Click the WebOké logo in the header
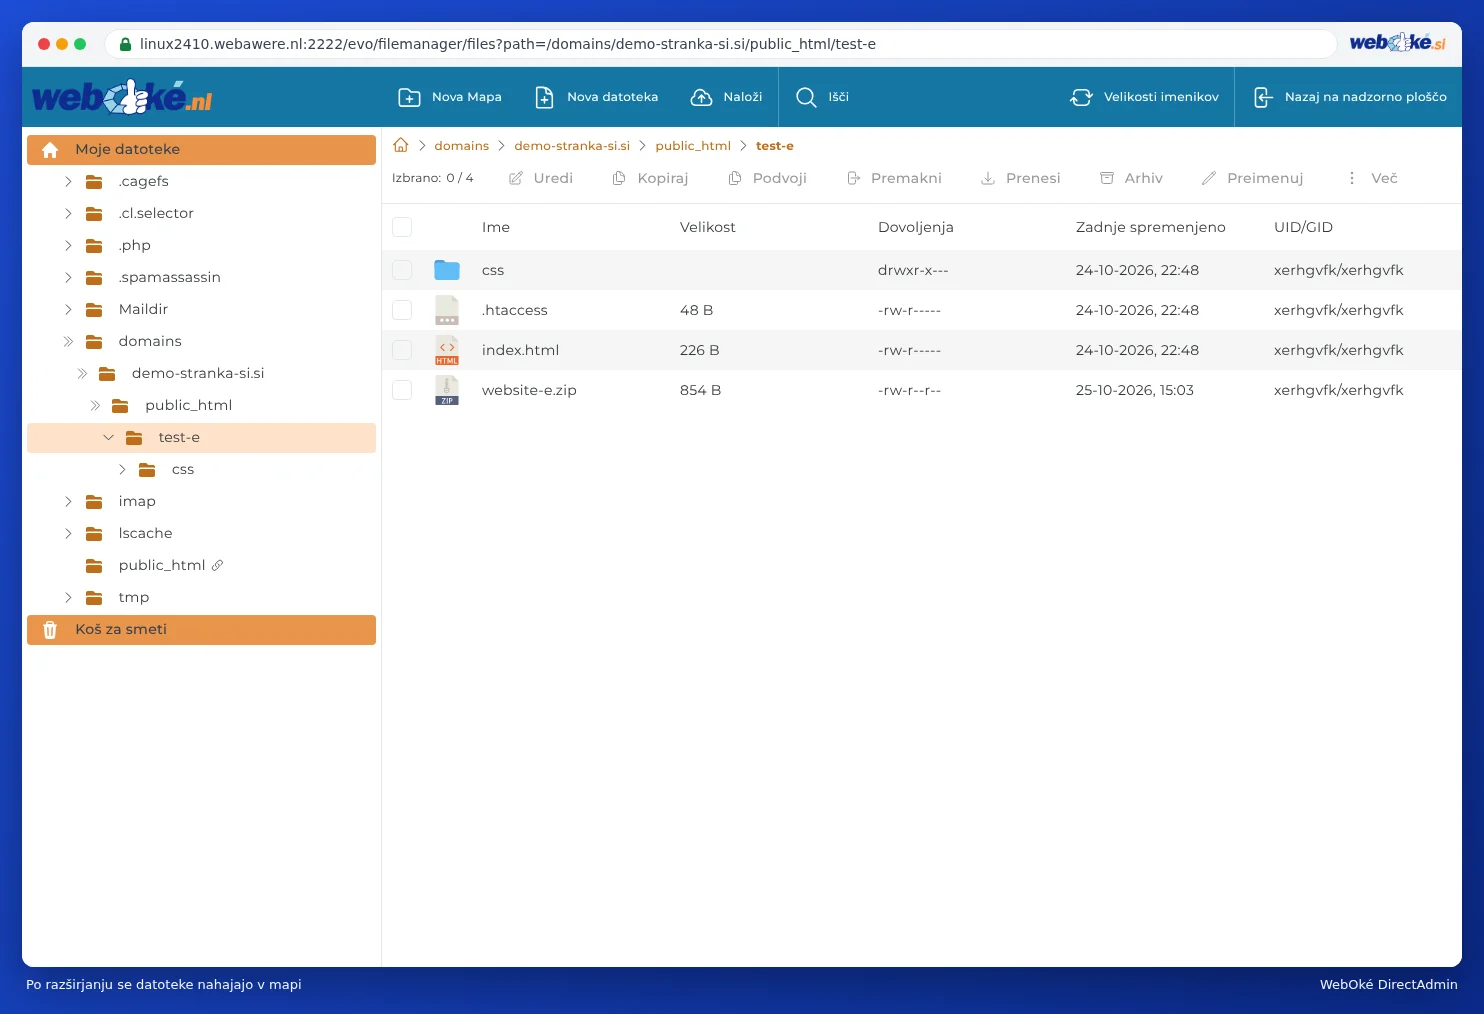This screenshot has width=1484, height=1014. 122,97
